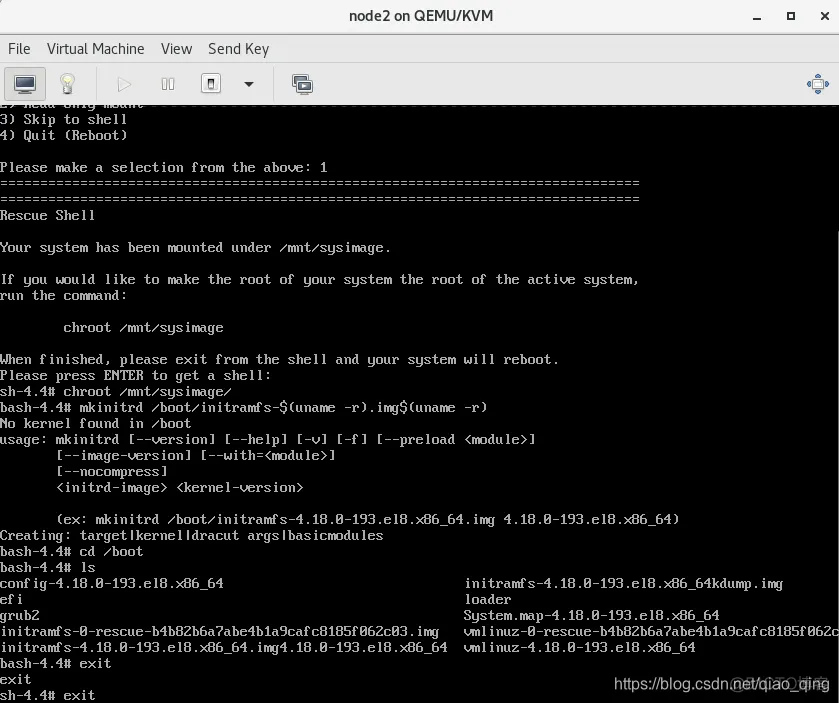This screenshot has height=703, width=839.
Task: Click the last 'sh-4.4# exit' prompt line
Action: coord(48,695)
